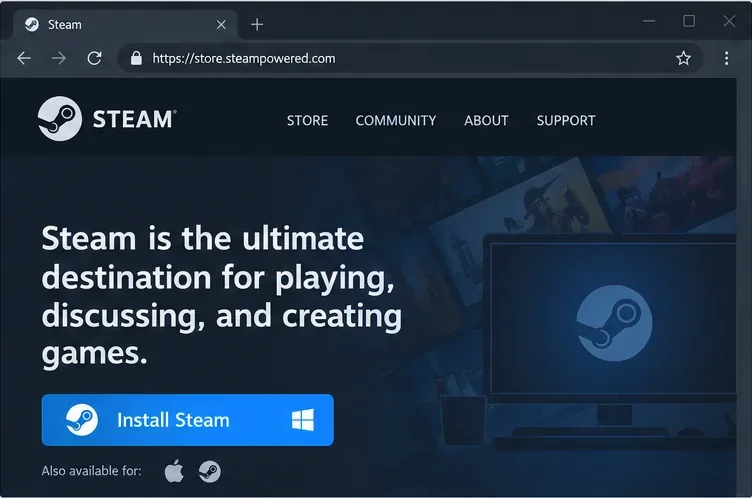Image resolution: width=752 pixels, height=498 pixels.
Task: Maximize the browser window
Action: (689, 21)
